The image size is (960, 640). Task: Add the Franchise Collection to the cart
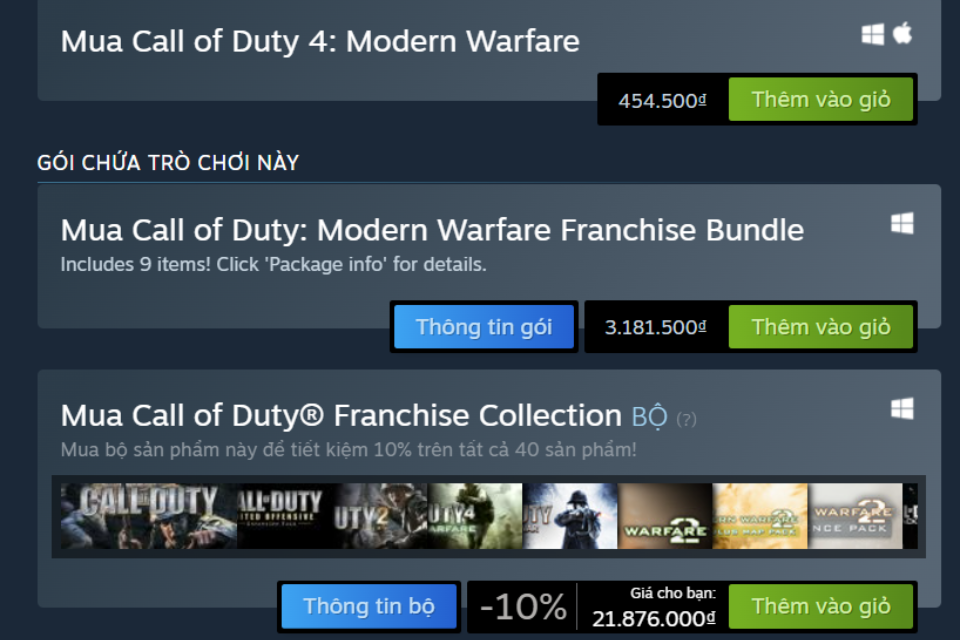[821, 606]
